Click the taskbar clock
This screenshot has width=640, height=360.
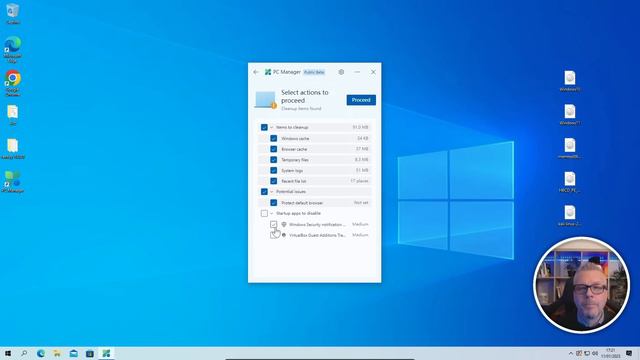click(611, 353)
